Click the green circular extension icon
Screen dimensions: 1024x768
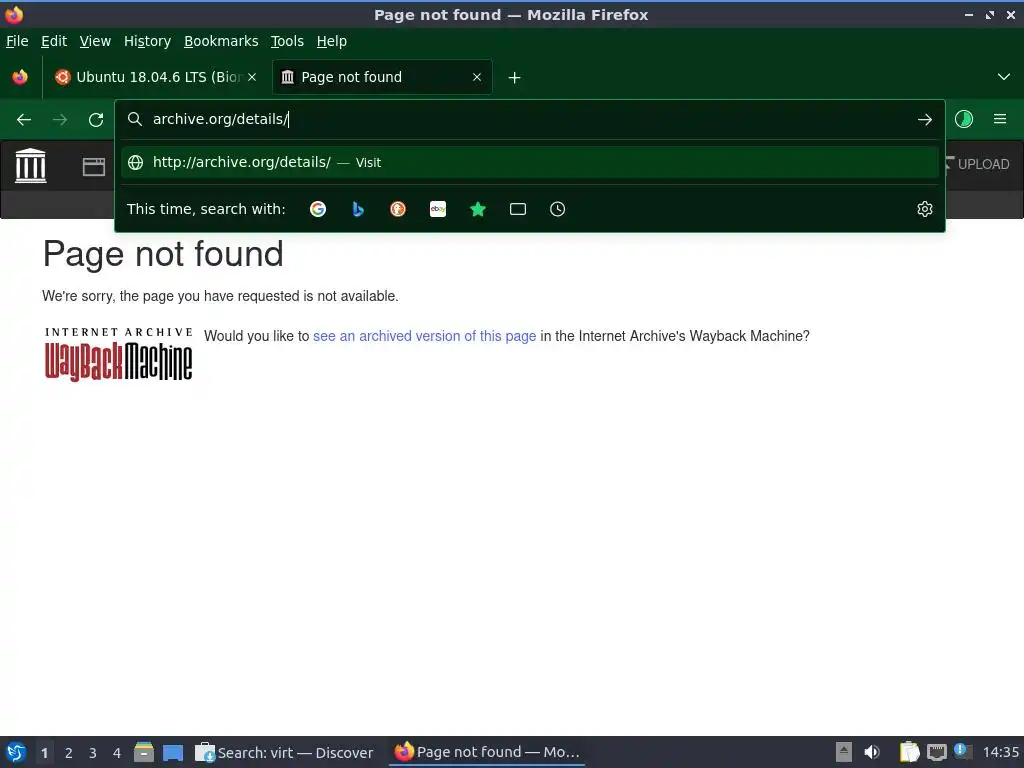point(964,119)
